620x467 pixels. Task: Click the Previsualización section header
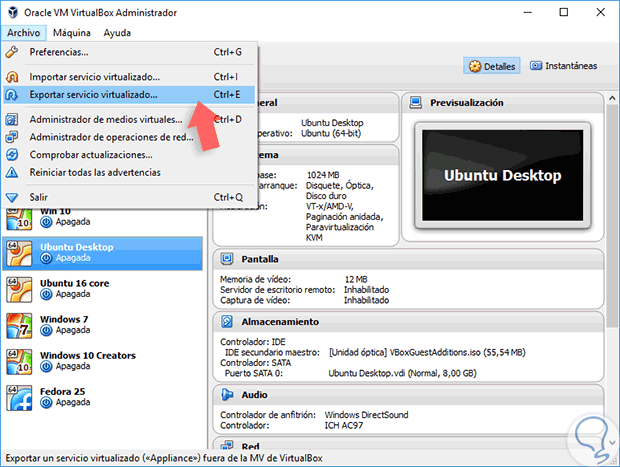click(502, 103)
